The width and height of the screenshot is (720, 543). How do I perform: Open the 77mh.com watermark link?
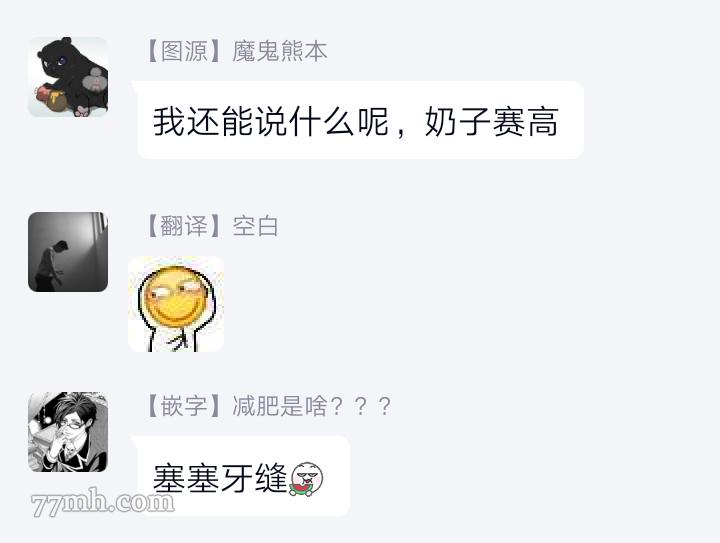[x=103, y=502]
